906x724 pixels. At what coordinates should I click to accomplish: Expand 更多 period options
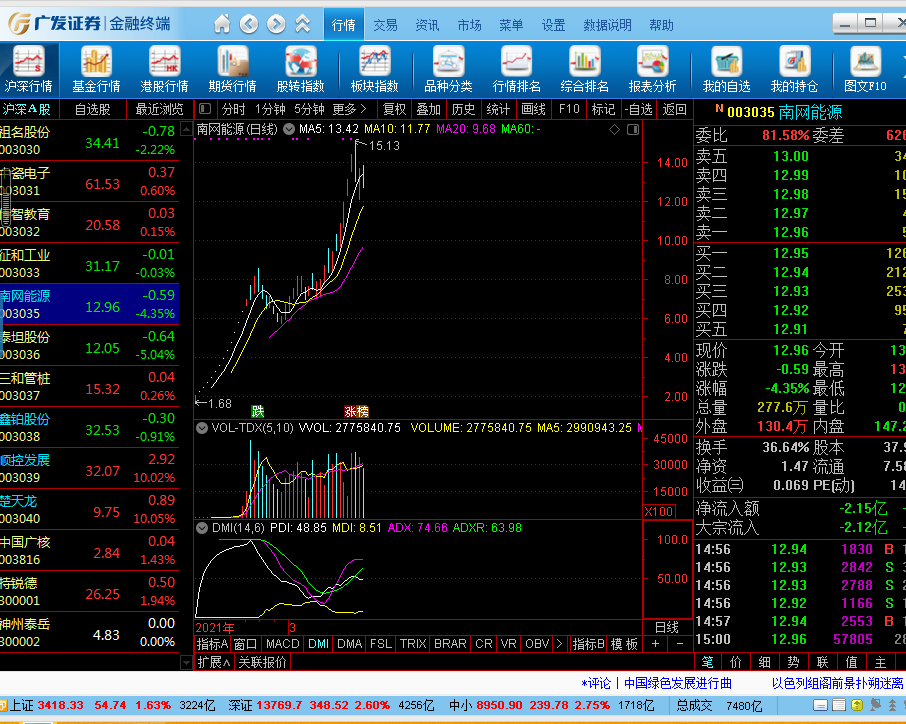(x=350, y=109)
